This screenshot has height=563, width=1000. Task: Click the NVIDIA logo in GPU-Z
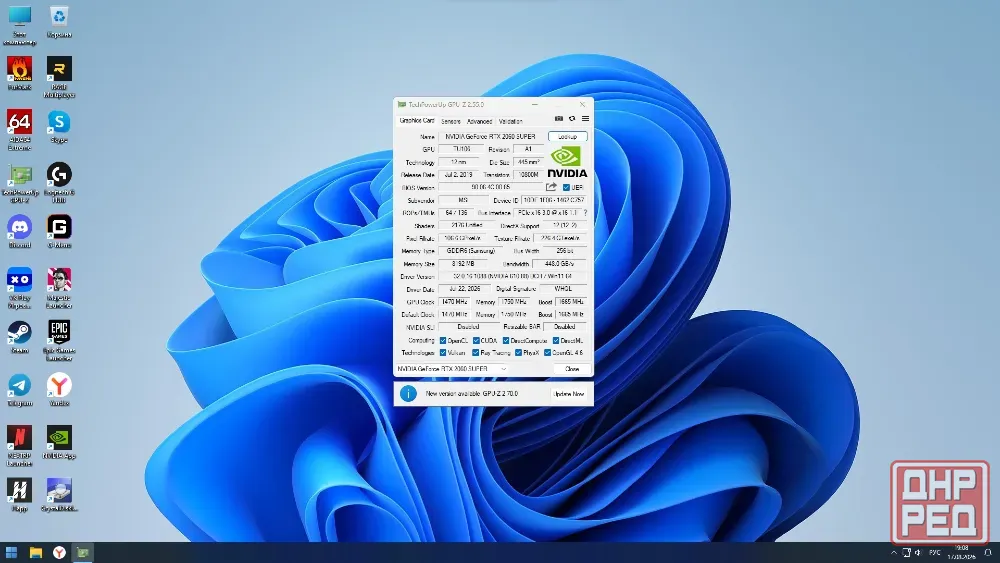tap(567, 163)
